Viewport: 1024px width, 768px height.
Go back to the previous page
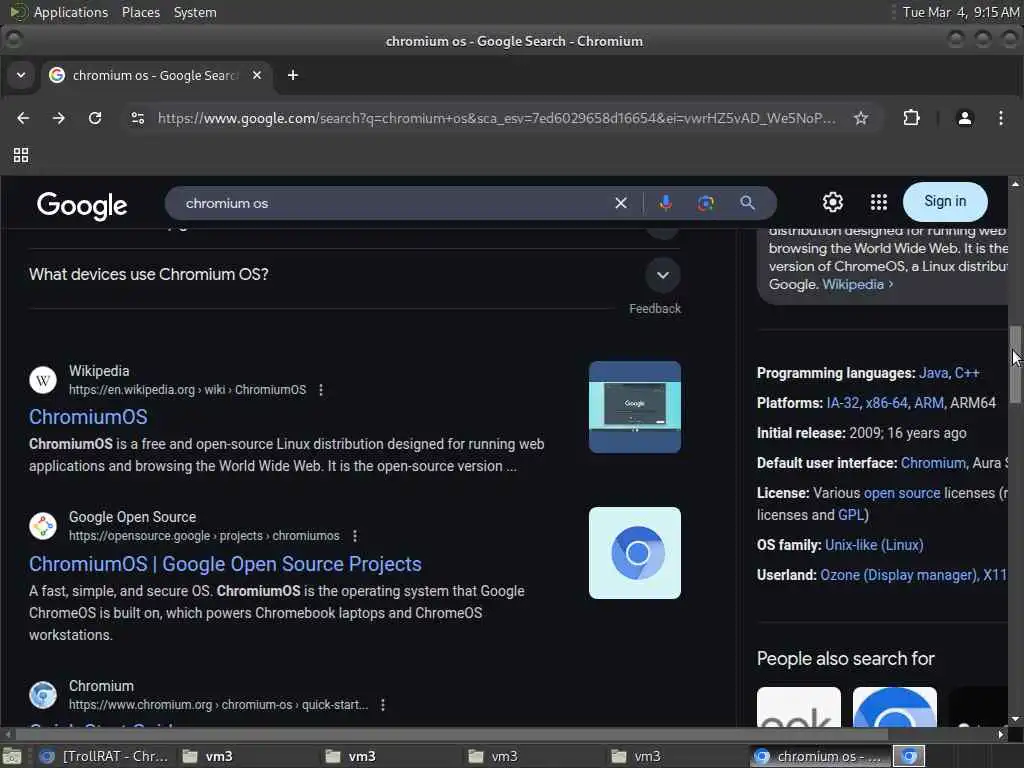pos(23,118)
